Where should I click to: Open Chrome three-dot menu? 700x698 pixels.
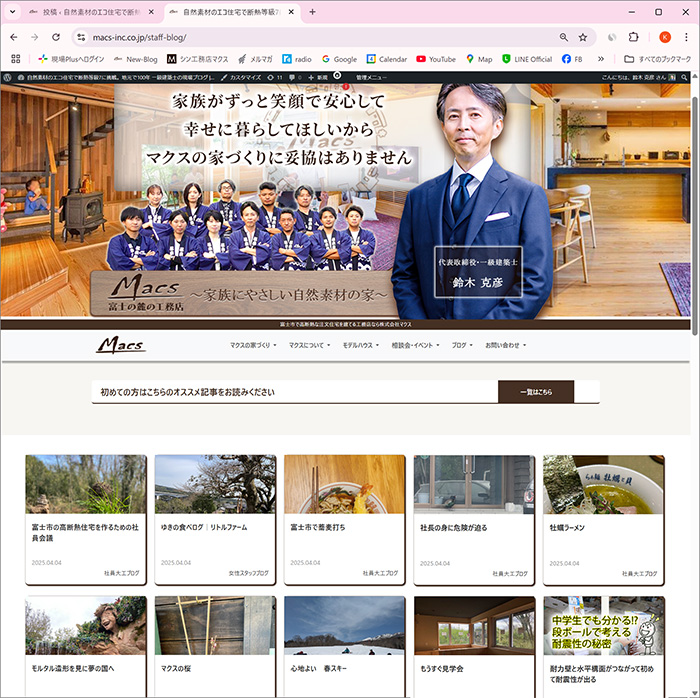[686, 37]
